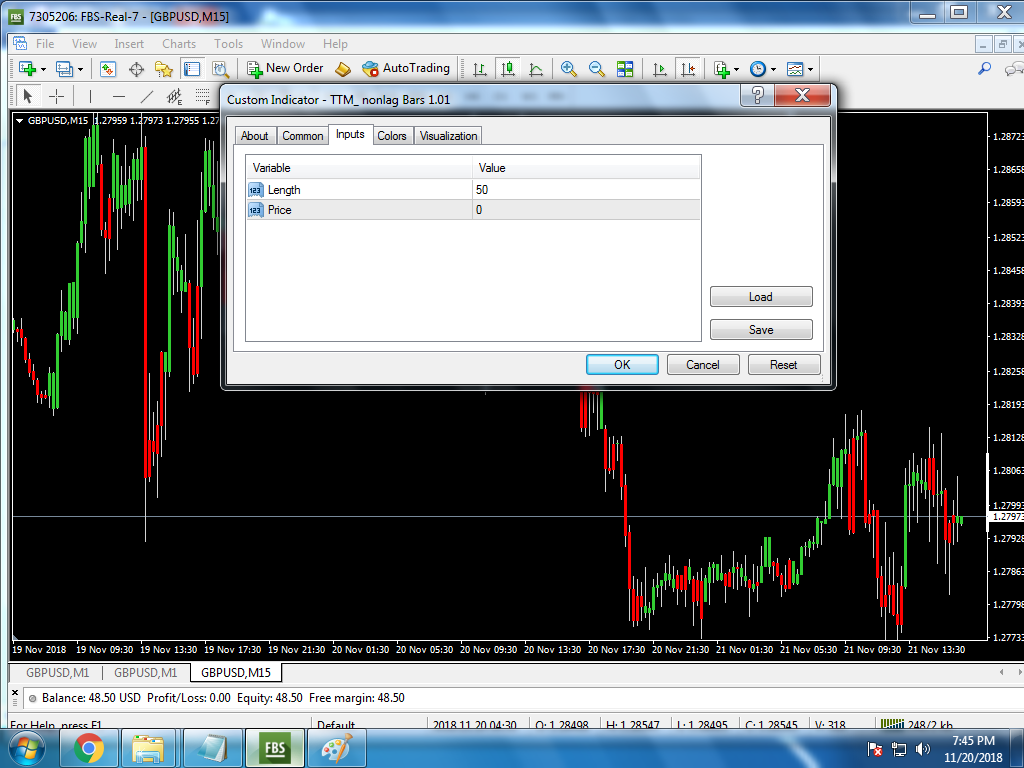Select the Horizontal Line drawing tool
This screenshot has height=768, width=1024.
119,97
